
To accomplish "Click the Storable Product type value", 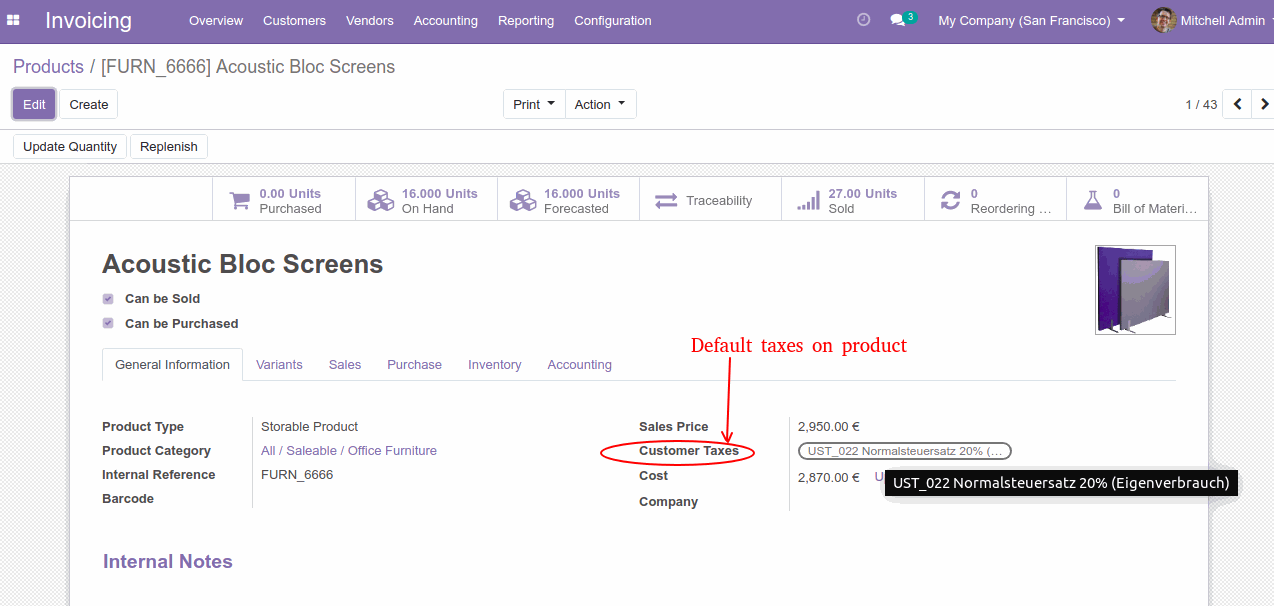I will [309, 427].
